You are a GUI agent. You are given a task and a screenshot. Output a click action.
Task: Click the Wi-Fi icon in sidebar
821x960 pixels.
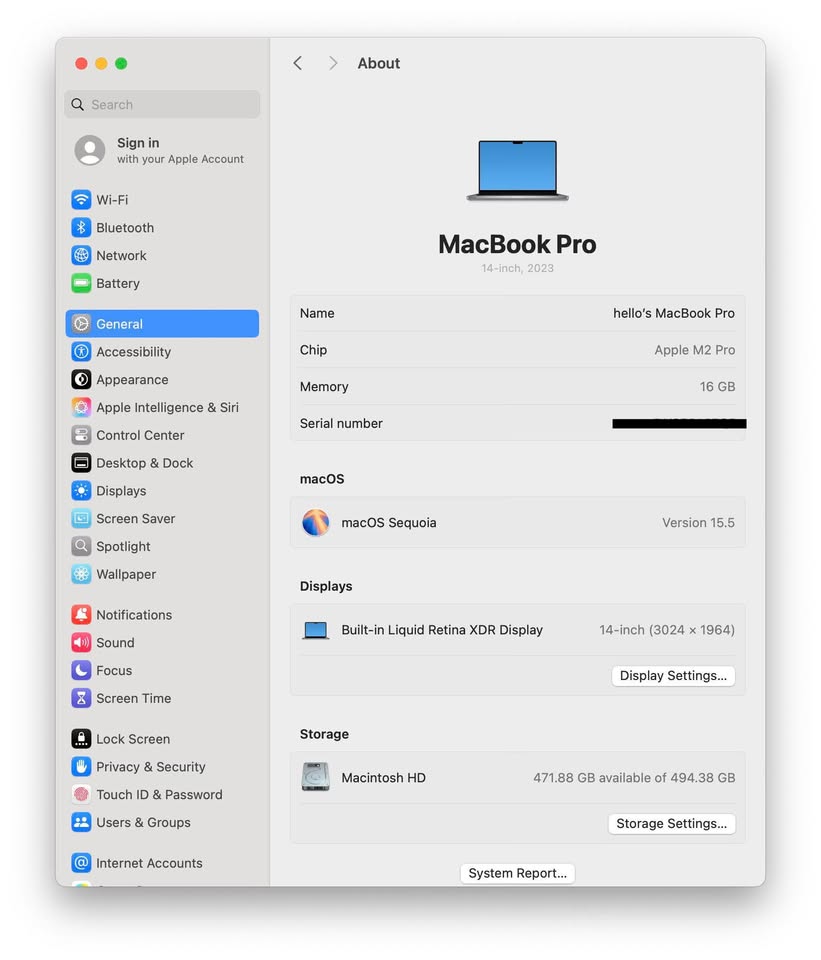point(81,200)
